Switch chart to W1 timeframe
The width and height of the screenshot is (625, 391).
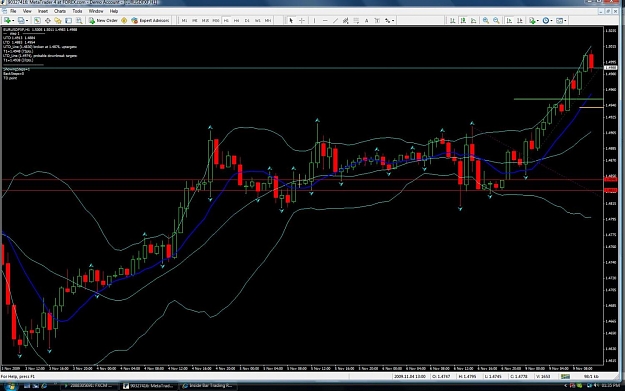pos(257,20)
